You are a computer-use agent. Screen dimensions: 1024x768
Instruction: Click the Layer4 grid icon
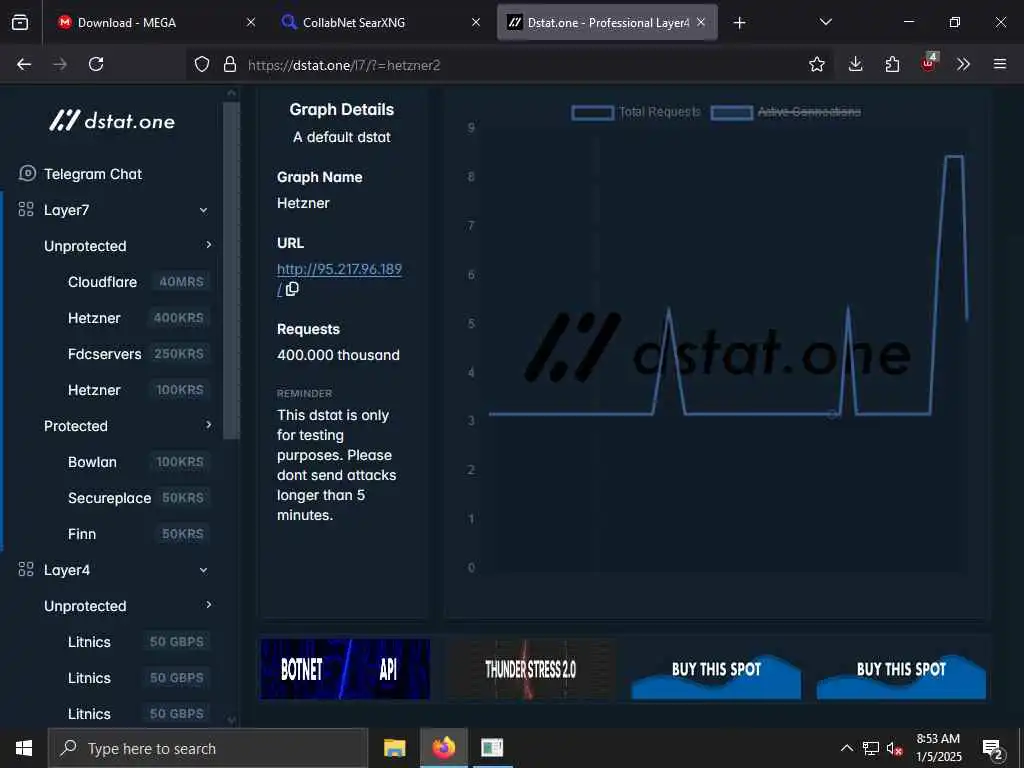point(26,569)
